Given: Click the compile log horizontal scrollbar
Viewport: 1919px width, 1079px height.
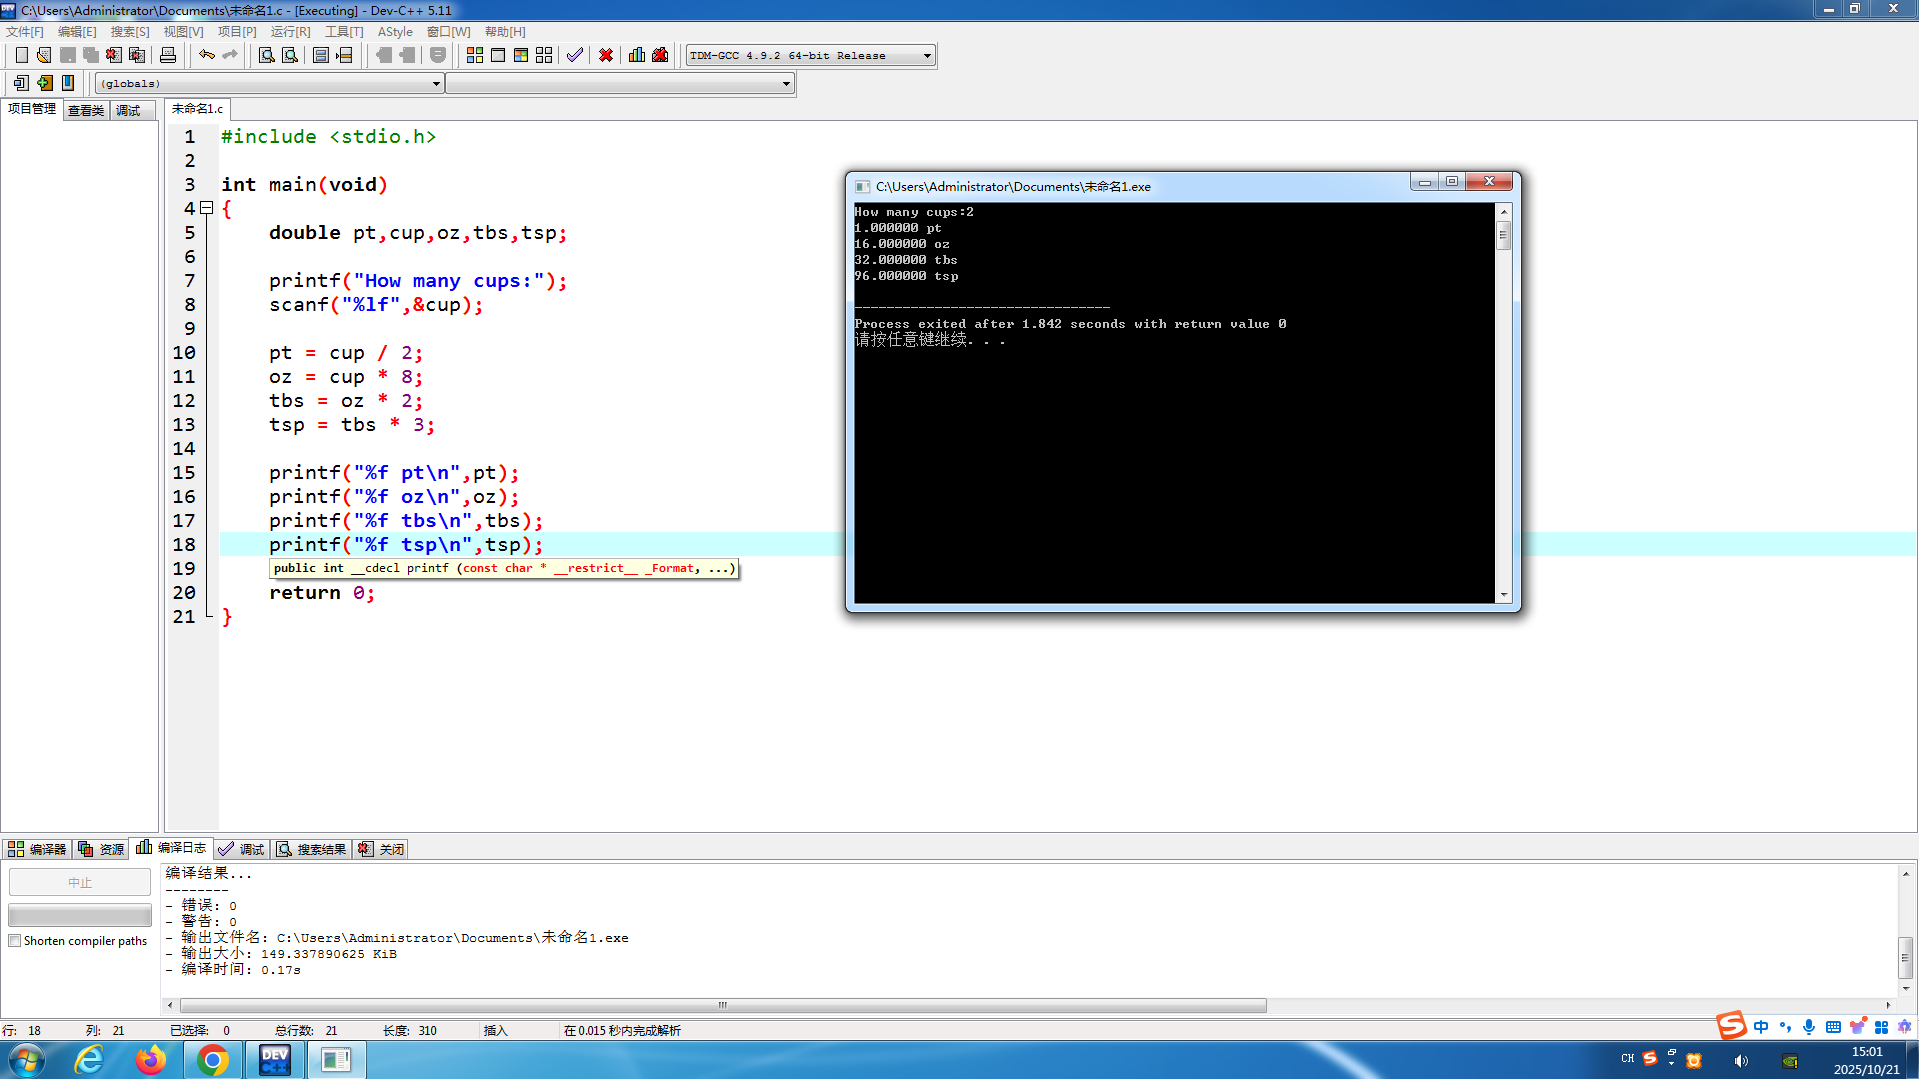Looking at the screenshot, I should [x=722, y=1005].
